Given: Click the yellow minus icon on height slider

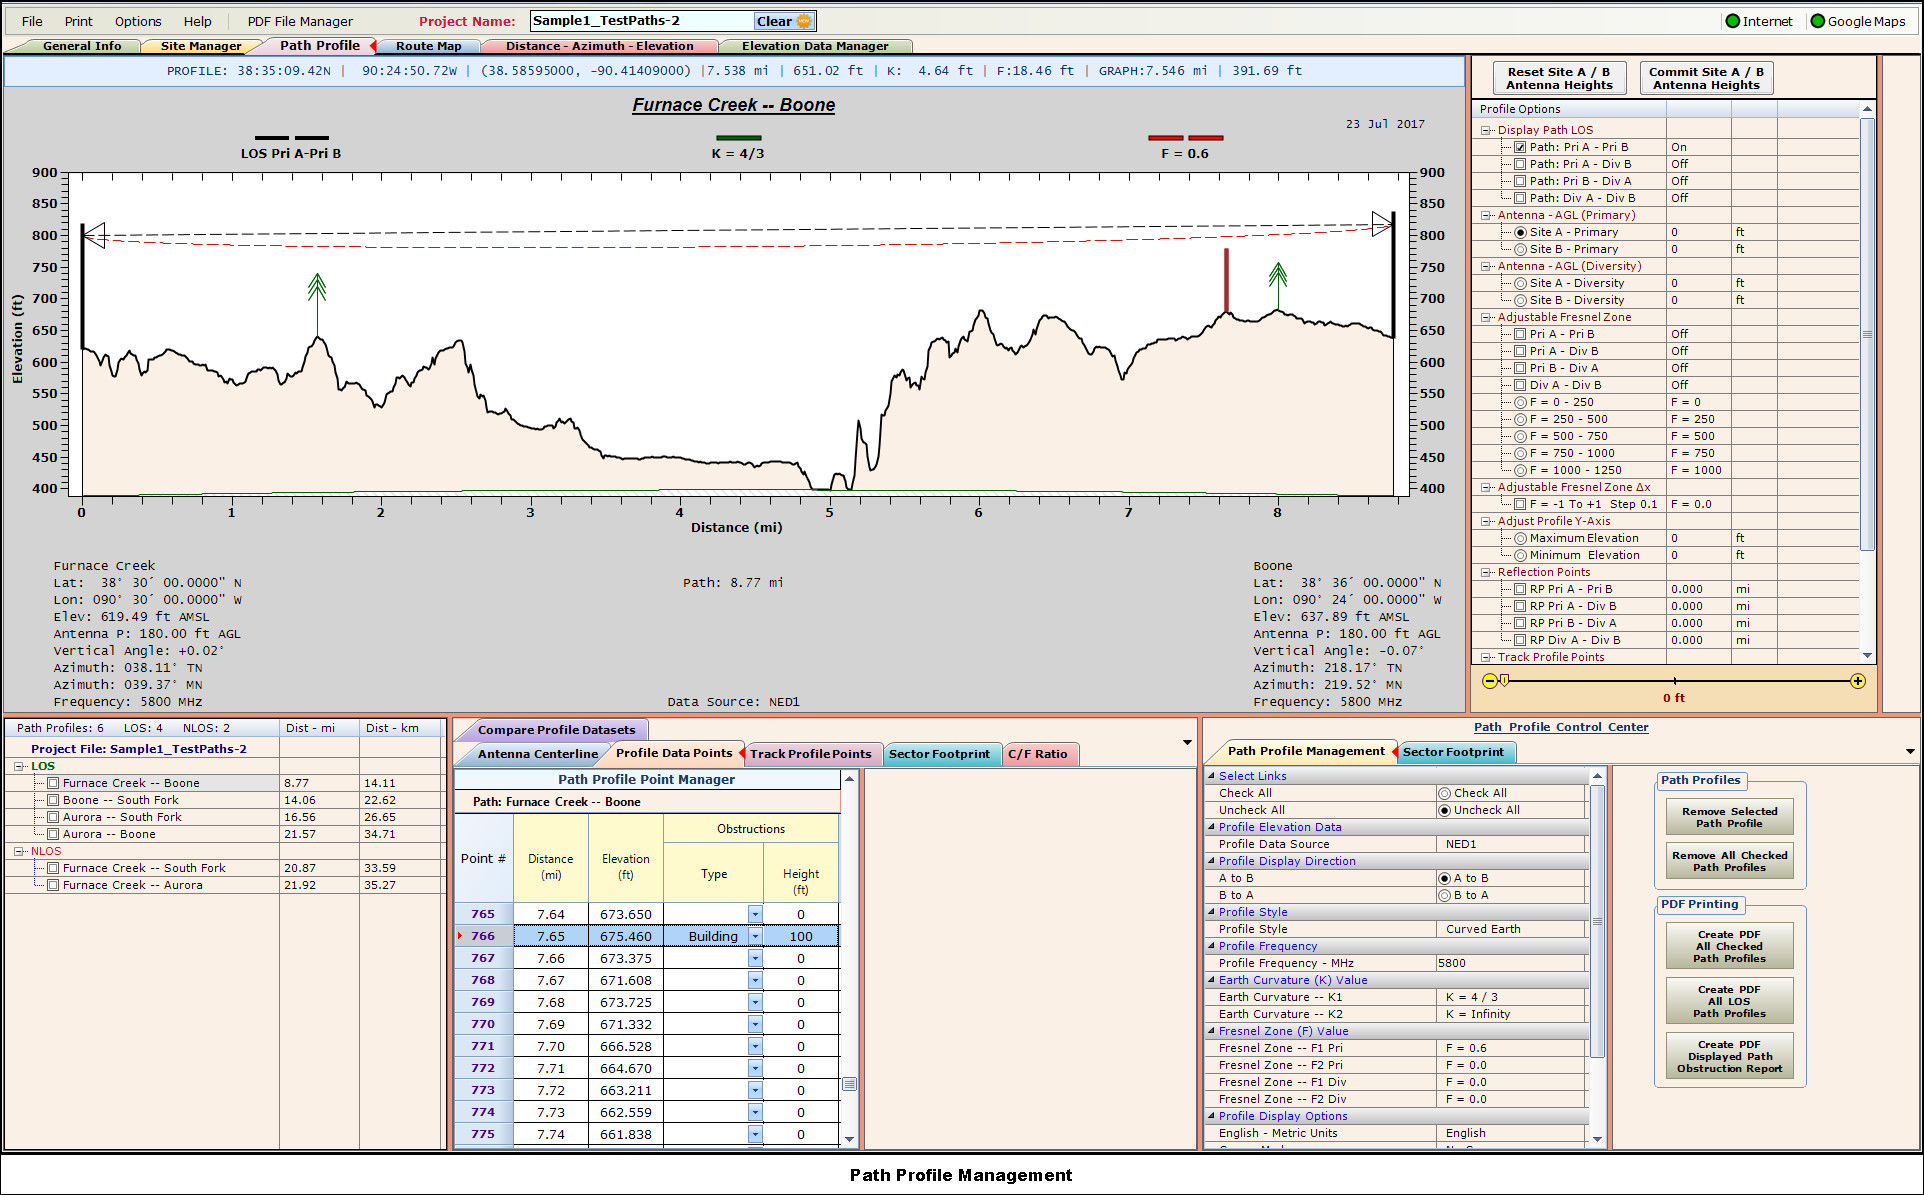Looking at the screenshot, I should [1490, 681].
